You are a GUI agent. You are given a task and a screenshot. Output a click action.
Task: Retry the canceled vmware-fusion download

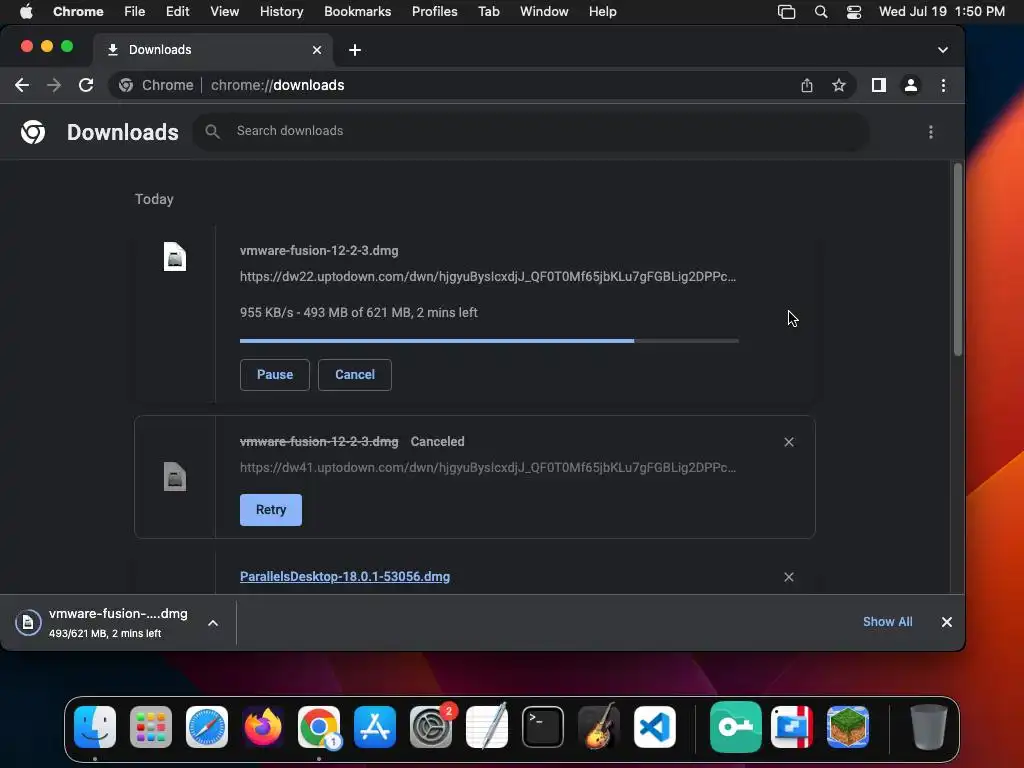coord(270,510)
